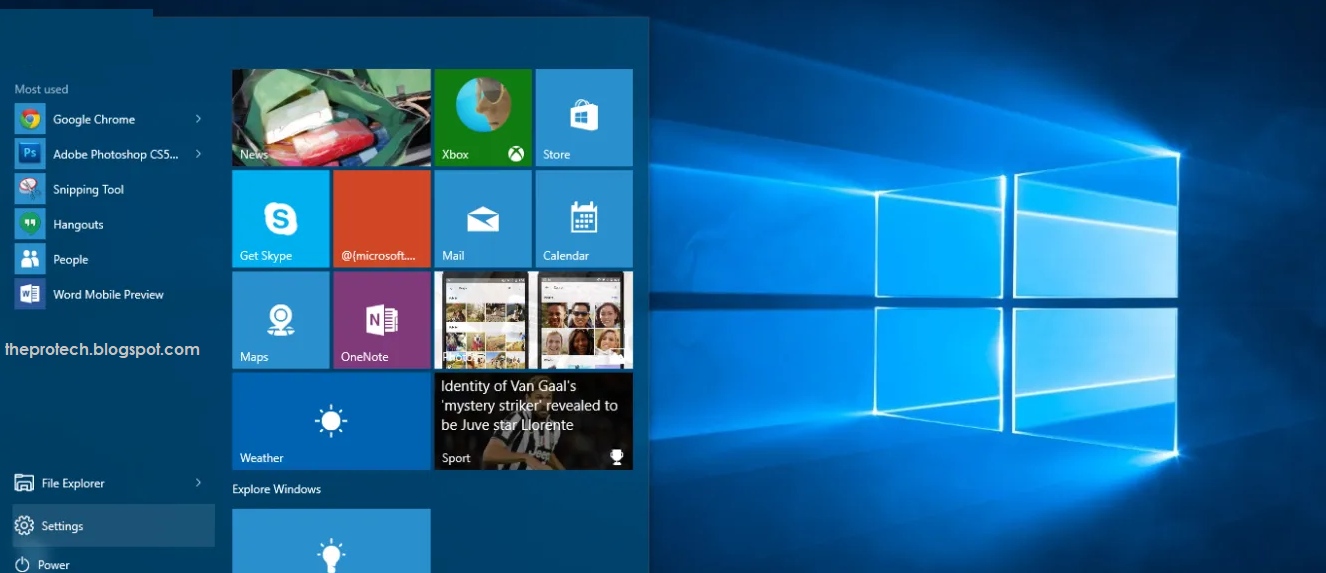1326x573 pixels.
Task: Launch the Maps tile
Action: tap(281, 320)
